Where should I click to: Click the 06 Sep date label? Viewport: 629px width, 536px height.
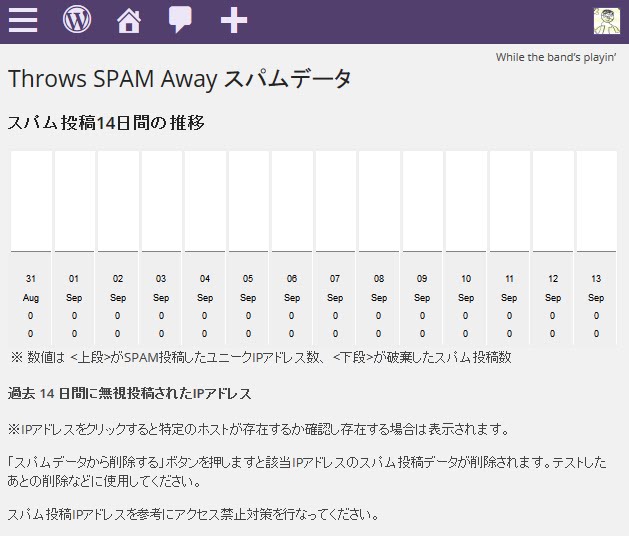292,288
